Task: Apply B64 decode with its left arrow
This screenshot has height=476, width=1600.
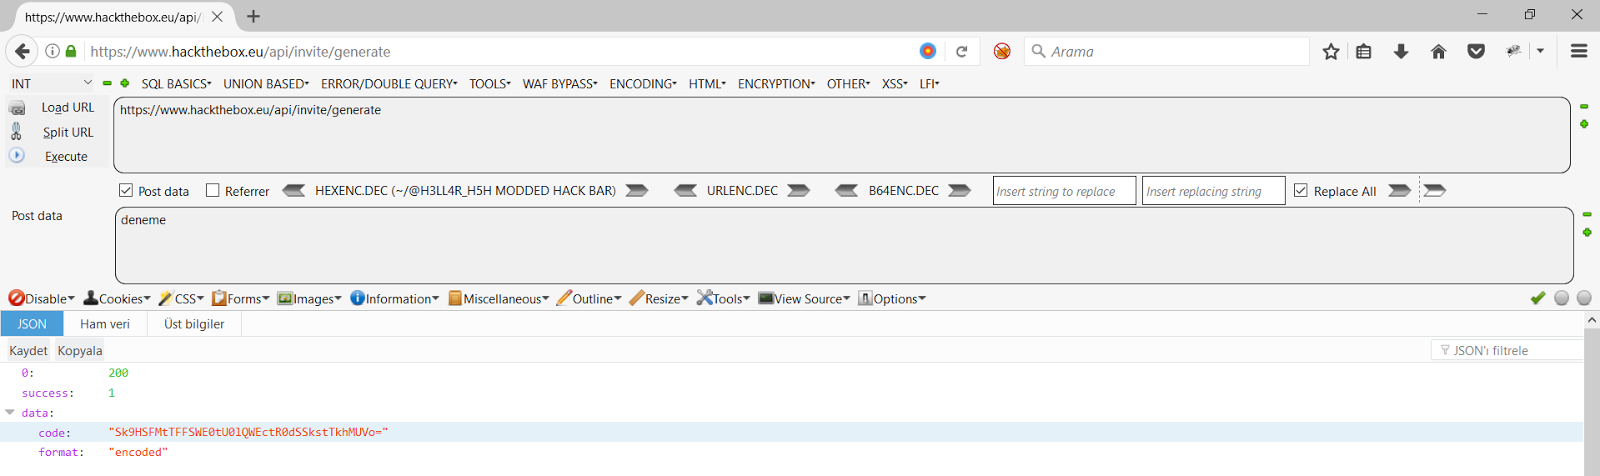Action: tap(847, 190)
